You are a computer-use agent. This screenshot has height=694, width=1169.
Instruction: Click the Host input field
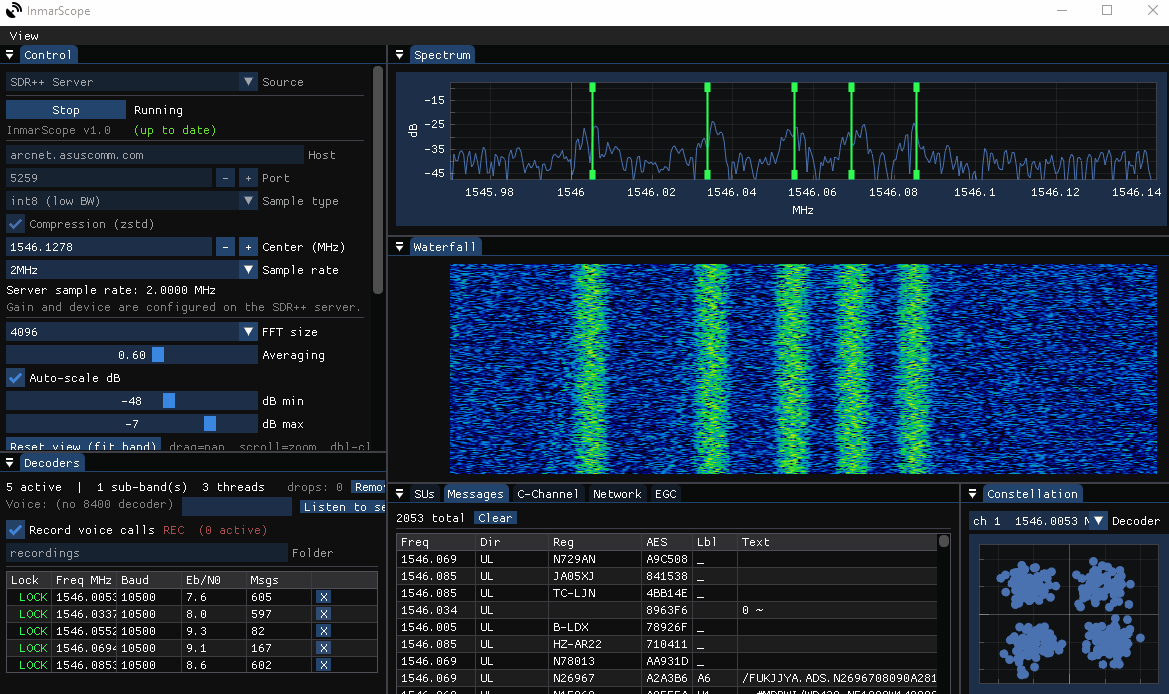154,155
